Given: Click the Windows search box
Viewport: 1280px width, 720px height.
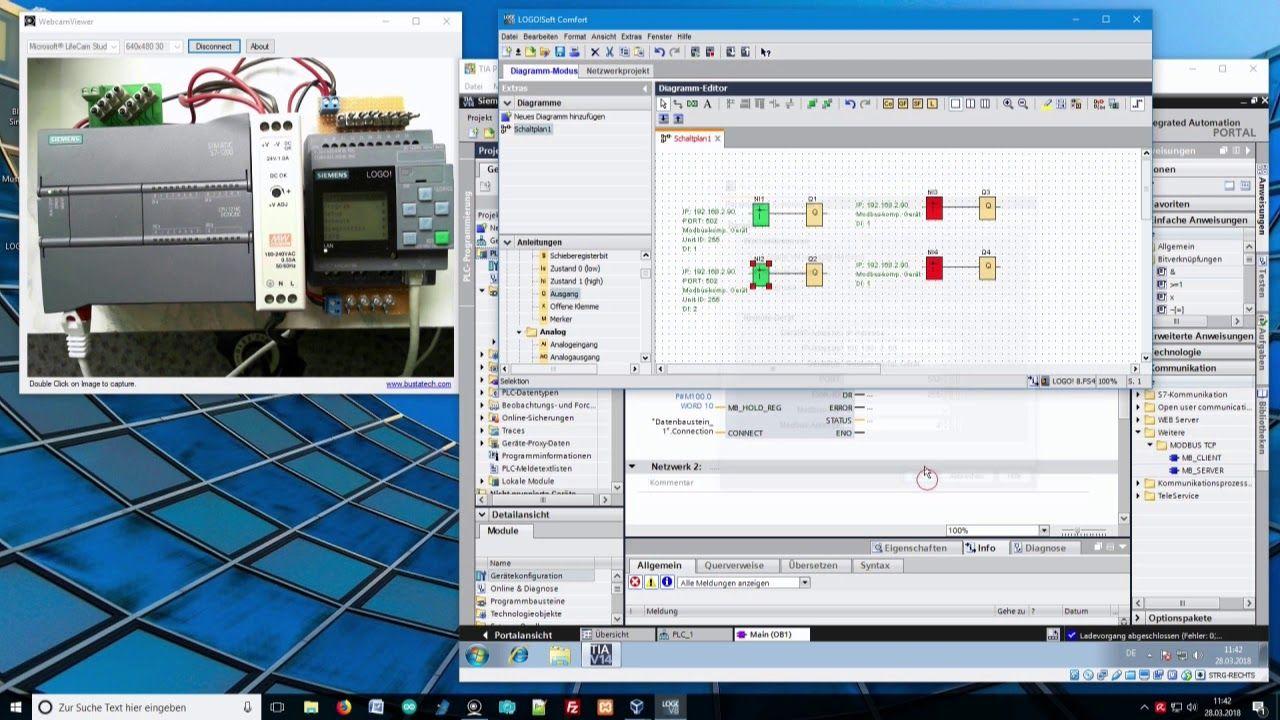Looking at the screenshot, I should 147,707.
